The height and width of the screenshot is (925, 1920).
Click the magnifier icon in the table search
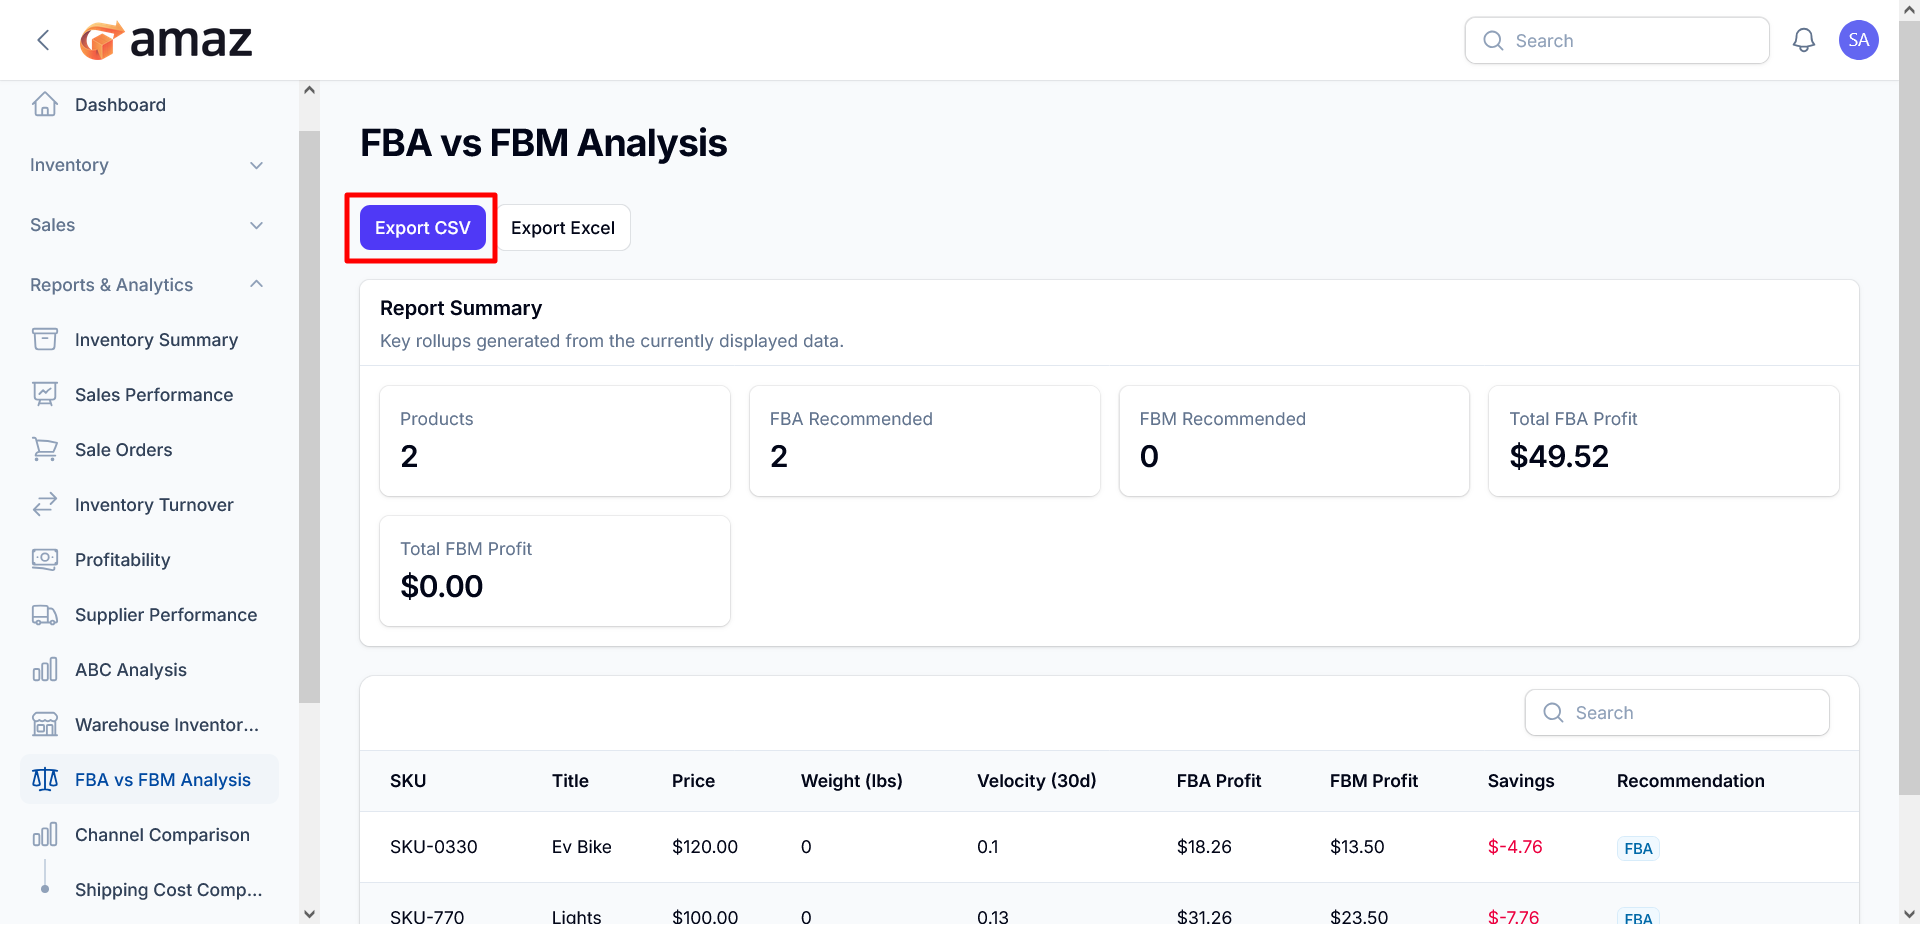(1553, 712)
